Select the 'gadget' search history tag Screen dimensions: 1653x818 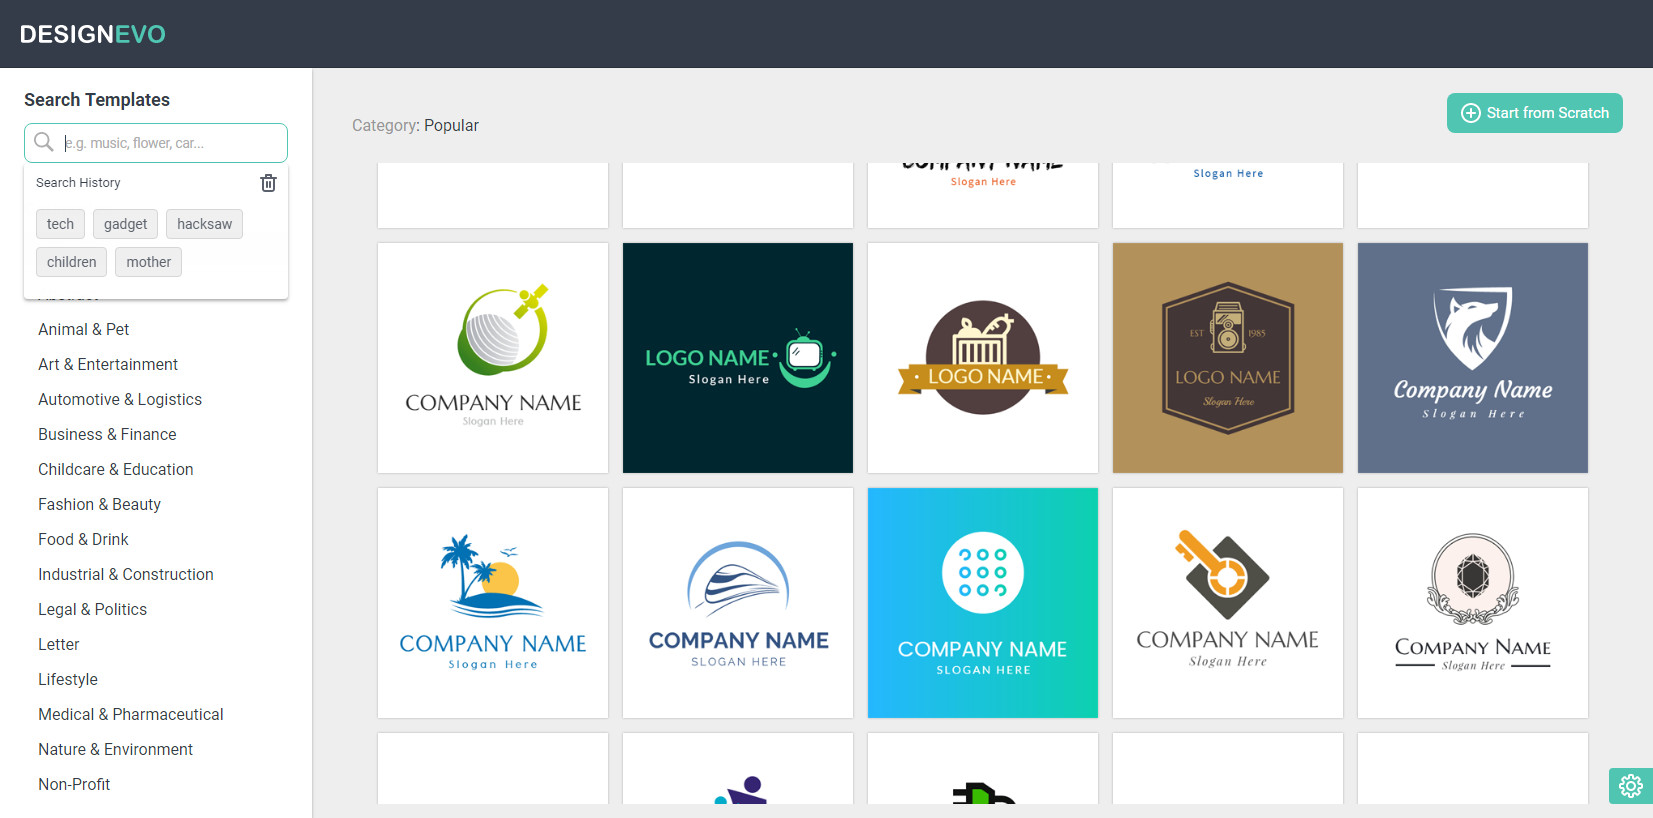point(125,224)
